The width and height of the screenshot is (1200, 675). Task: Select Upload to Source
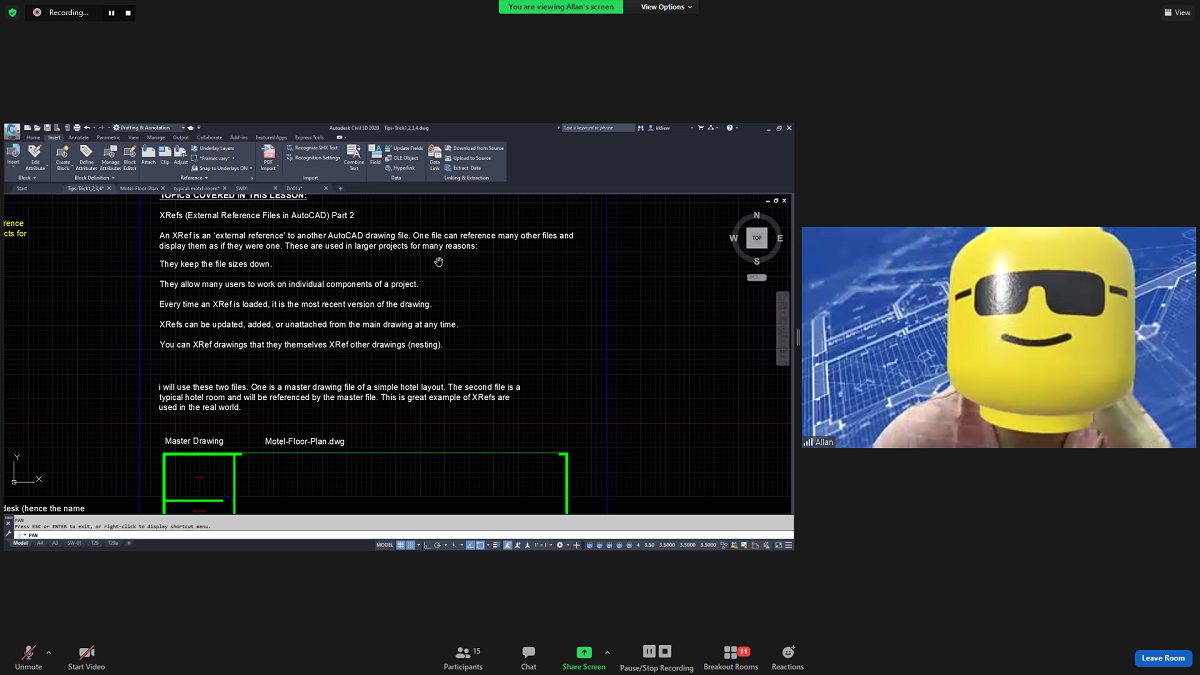tap(468, 158)
